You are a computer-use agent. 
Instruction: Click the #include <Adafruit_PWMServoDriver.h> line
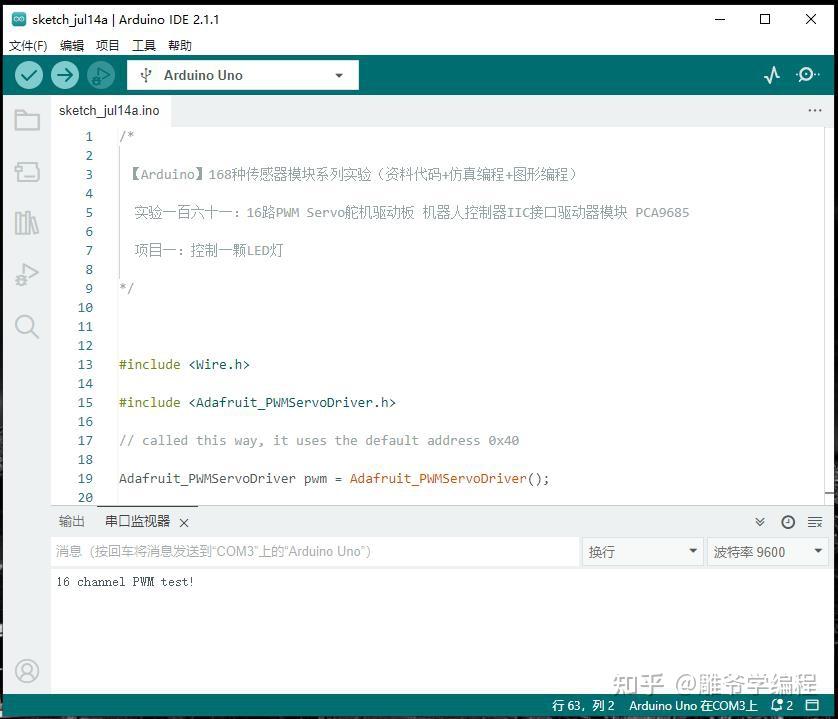click(x=257, y=403)
